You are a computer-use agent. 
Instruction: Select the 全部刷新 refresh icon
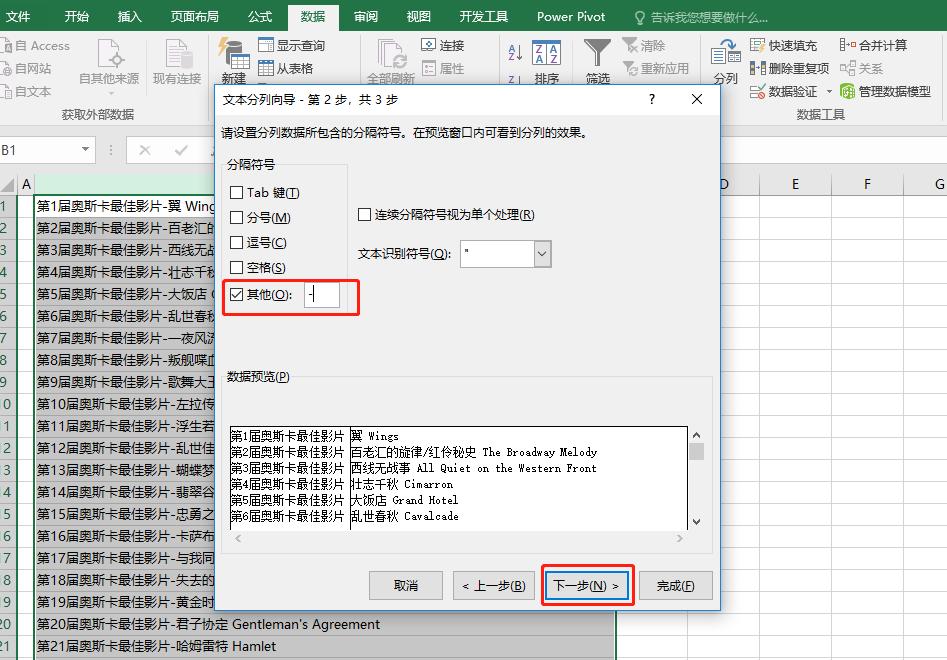(390, 55)
